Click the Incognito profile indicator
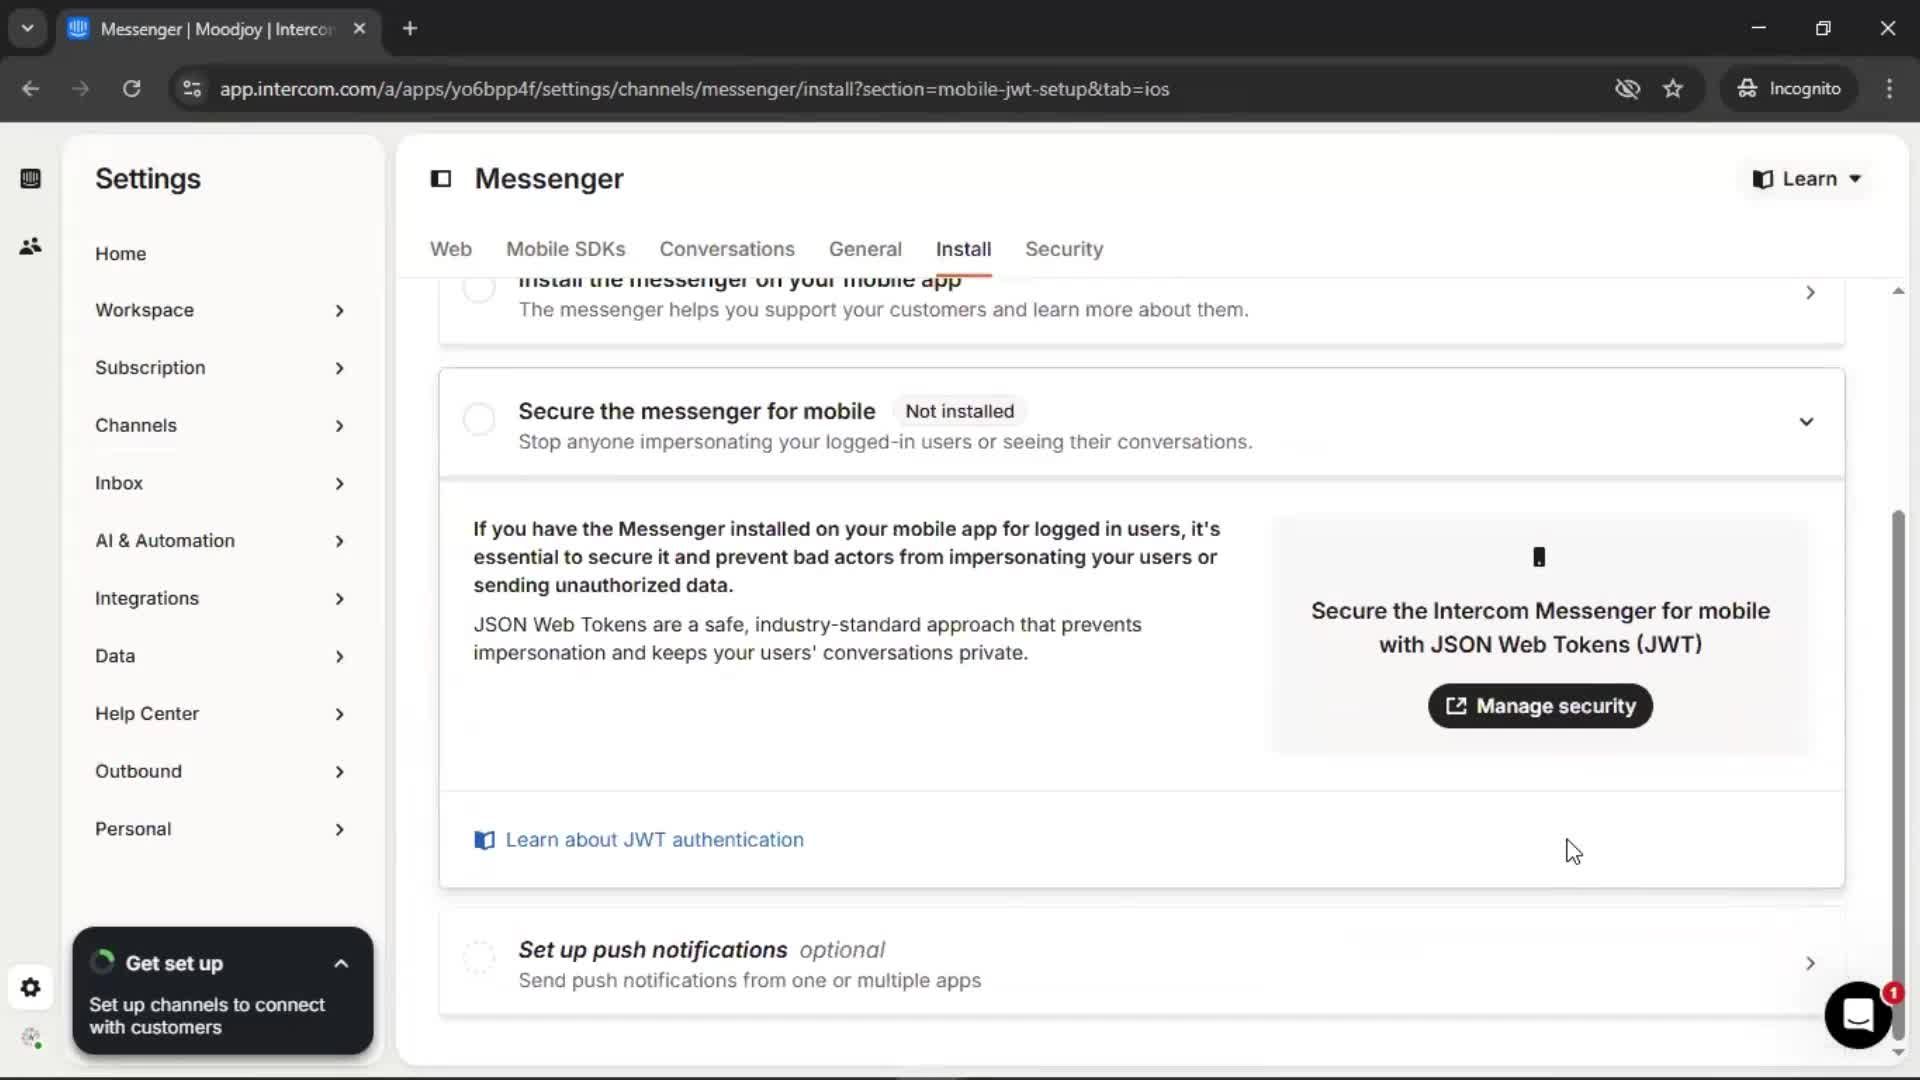The image size is (1920, 1080). click(x=1789, y=88)
